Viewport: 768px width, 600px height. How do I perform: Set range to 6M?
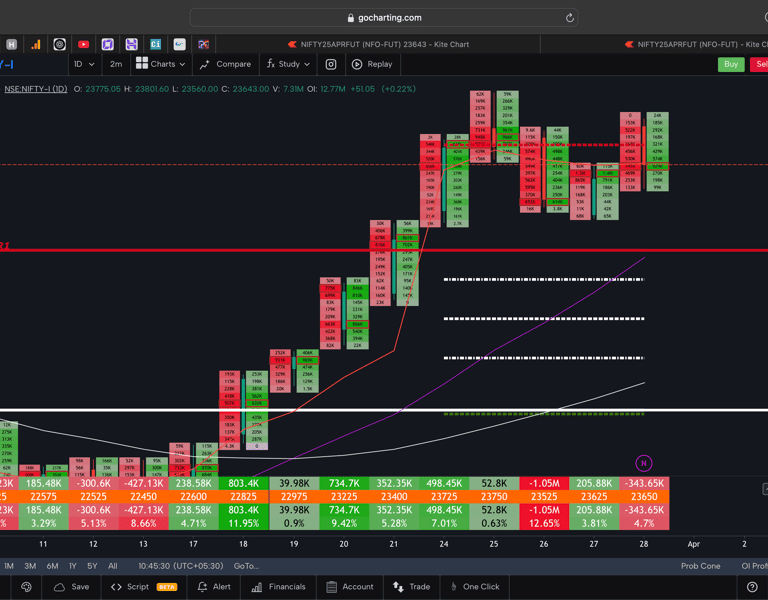pyautogui.click(x=52, y=566)
